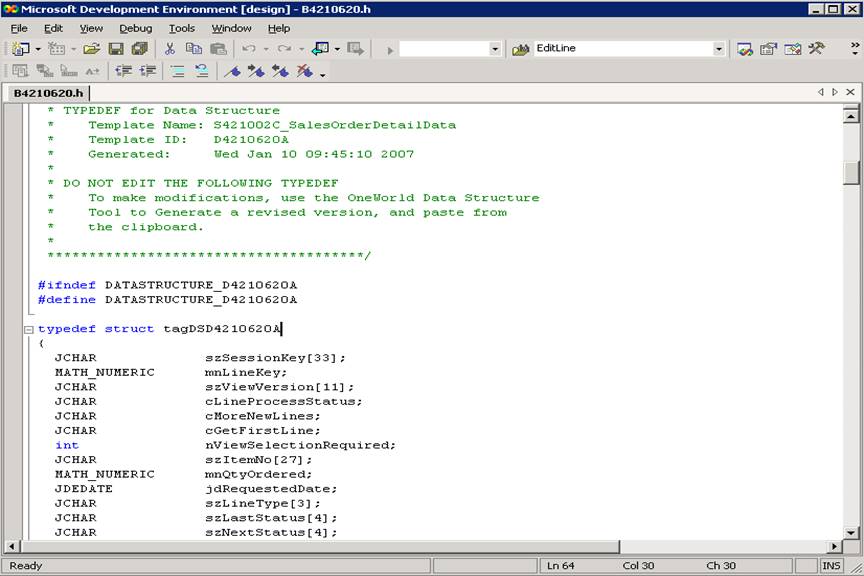The image size is (864, 576).
Task: Click the tab scroll right arrow
Action: click(x=835, y=92)
